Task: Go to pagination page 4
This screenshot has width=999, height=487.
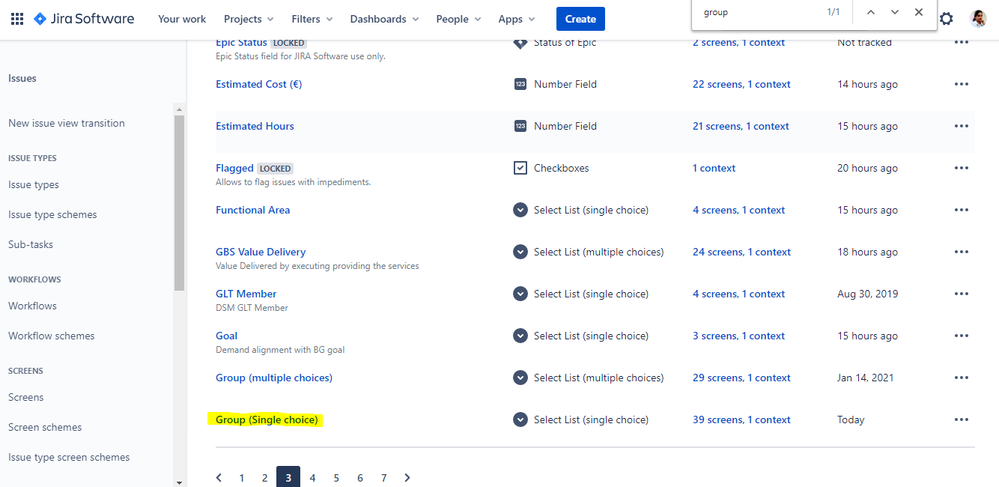Action: (x=312, y=477)
